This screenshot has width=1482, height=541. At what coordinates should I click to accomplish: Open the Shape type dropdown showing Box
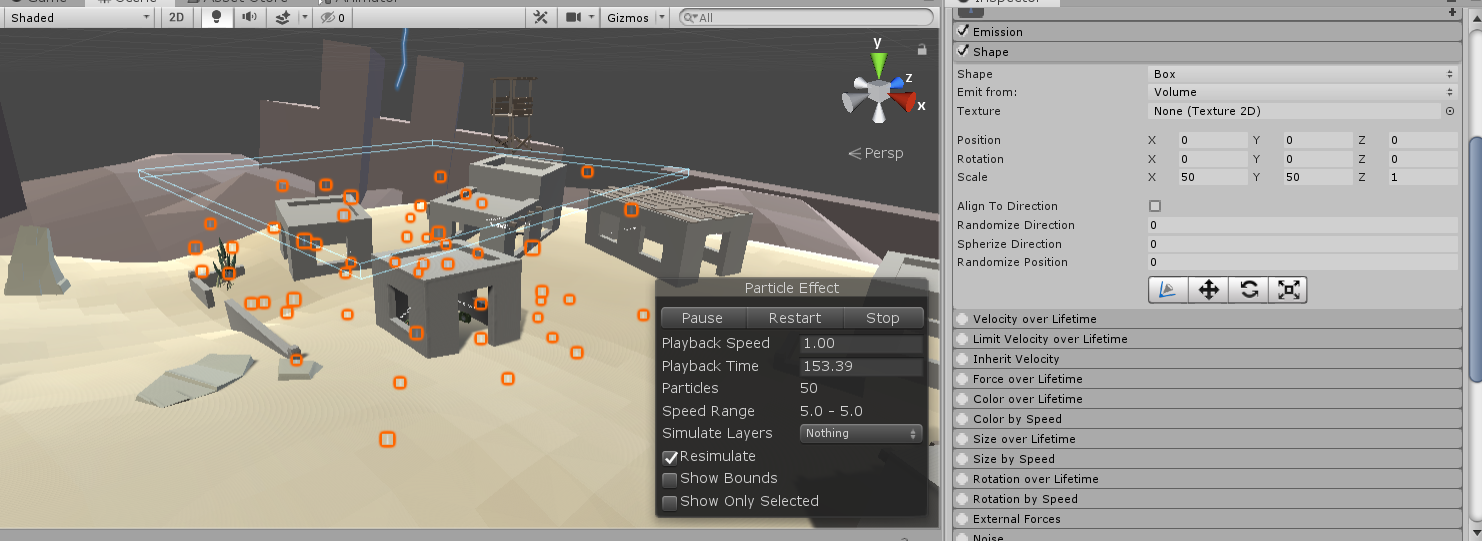1303,74
